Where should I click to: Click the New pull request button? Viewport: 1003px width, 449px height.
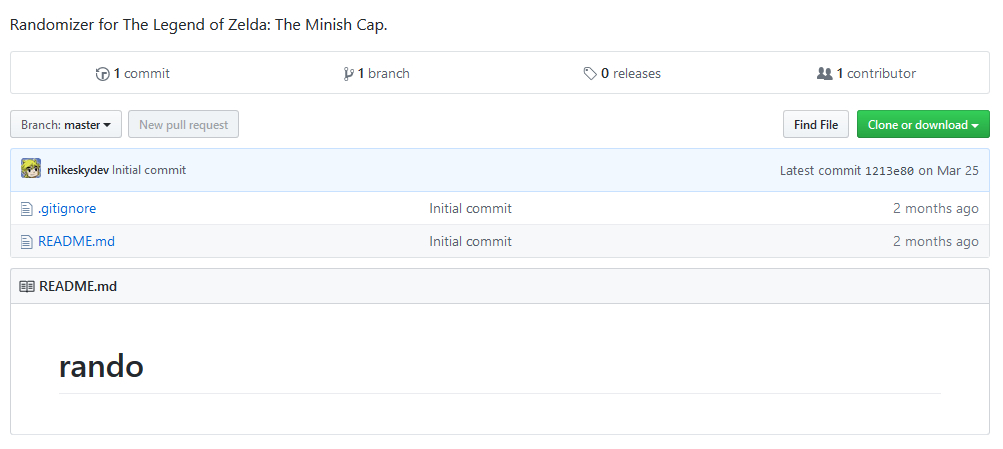(x=184, y=124)
